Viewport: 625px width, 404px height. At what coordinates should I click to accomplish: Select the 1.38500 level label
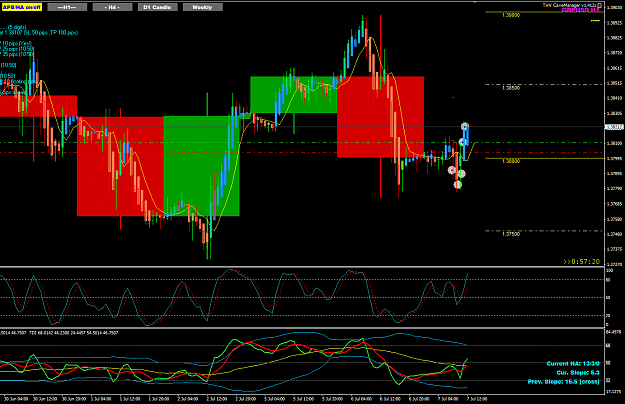click(x=511, y=88)
